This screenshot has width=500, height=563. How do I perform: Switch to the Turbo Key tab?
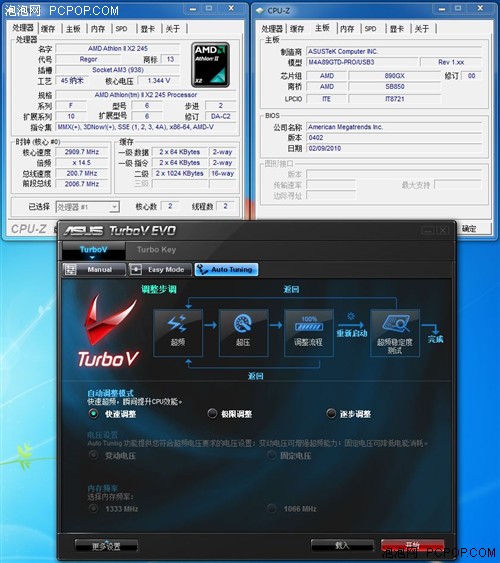pyautogui.click(x=156, y=250)
